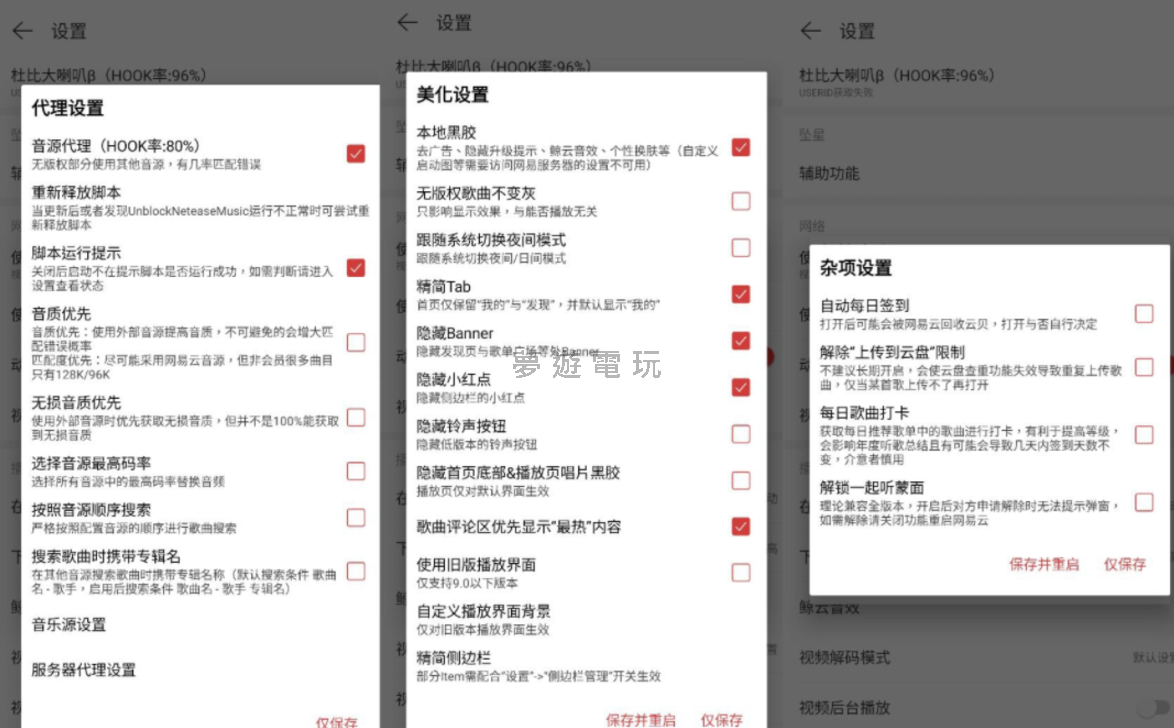Turn on 自动每日签到 checkbox
The width and height of the screenshot is (1174, 728).
[x=1143, y=313]
